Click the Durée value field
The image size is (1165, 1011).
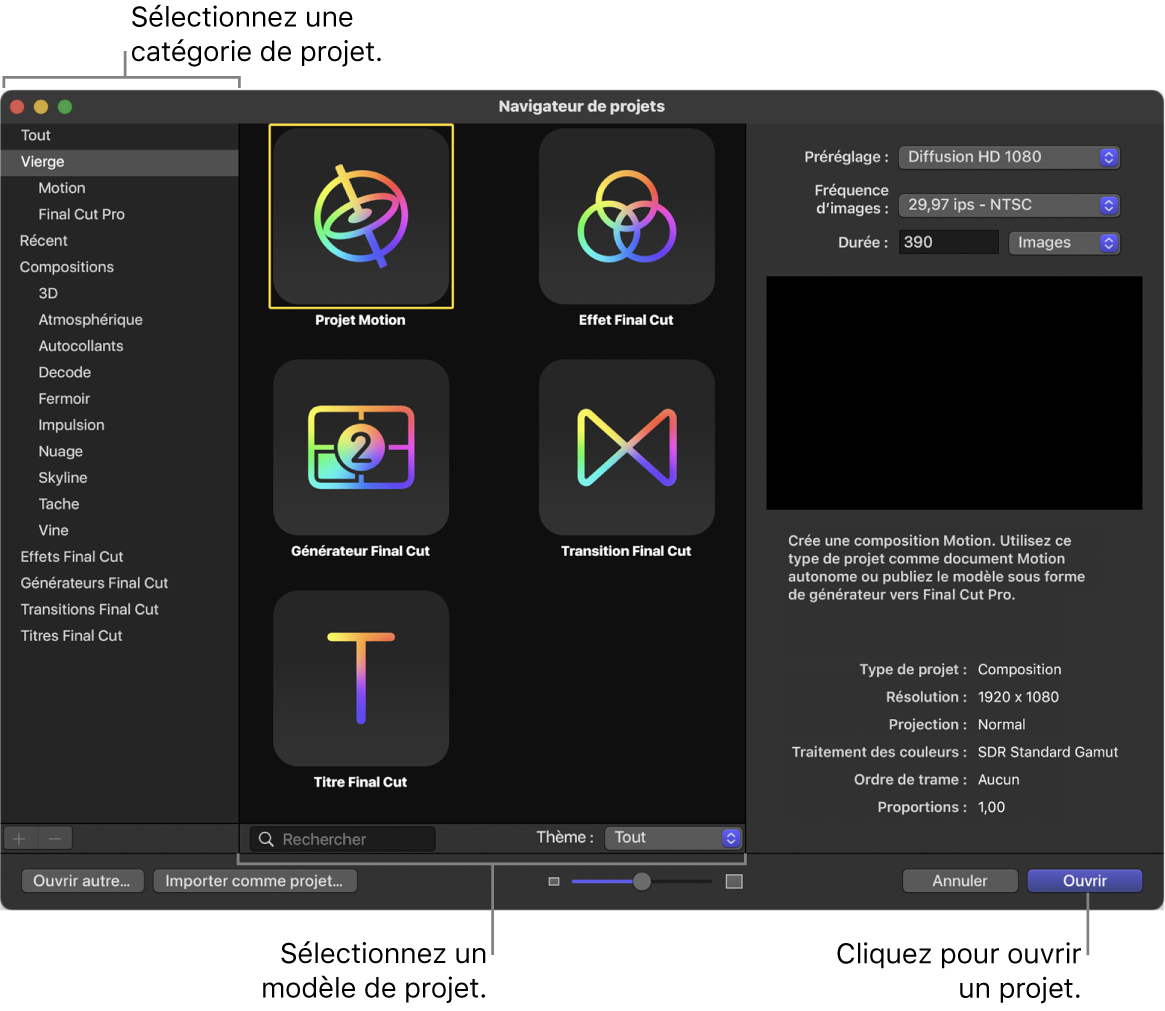click(949, 242)
